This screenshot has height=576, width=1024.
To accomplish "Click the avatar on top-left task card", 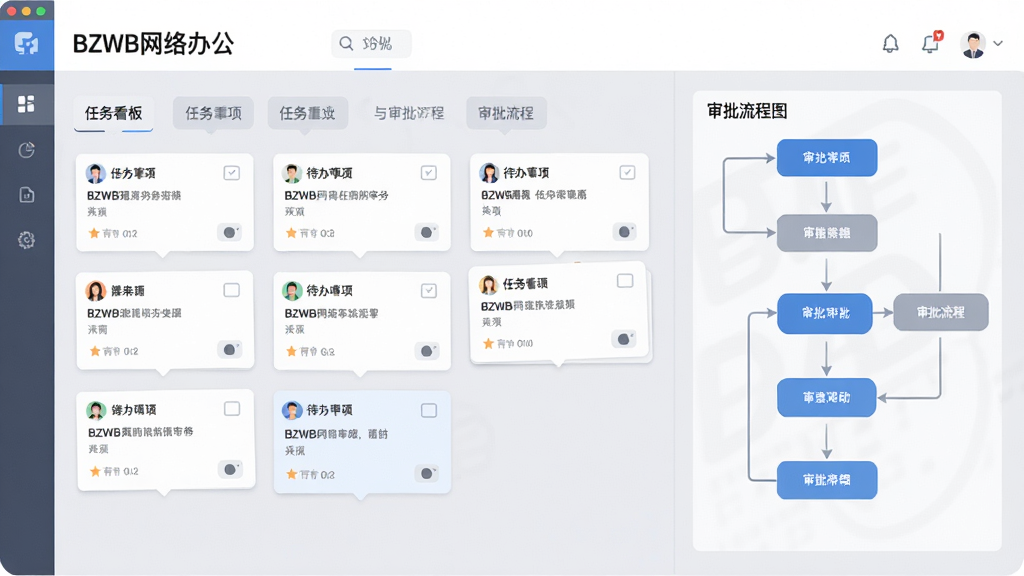I will 96,173.
